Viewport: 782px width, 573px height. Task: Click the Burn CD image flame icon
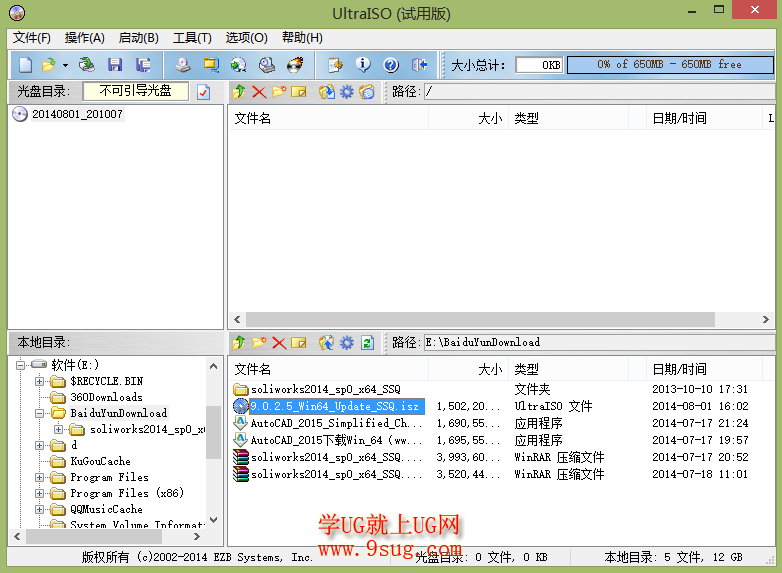coord(295,65)
